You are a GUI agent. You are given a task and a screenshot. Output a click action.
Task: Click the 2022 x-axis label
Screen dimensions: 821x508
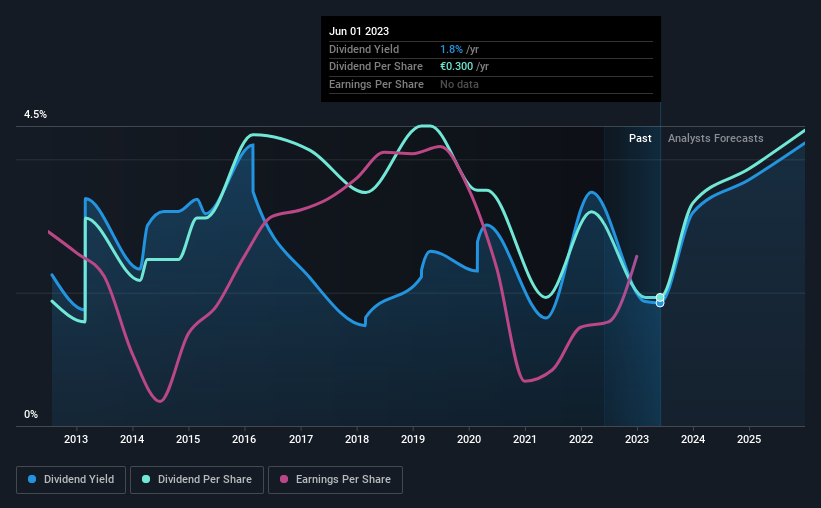coord(581,439)
